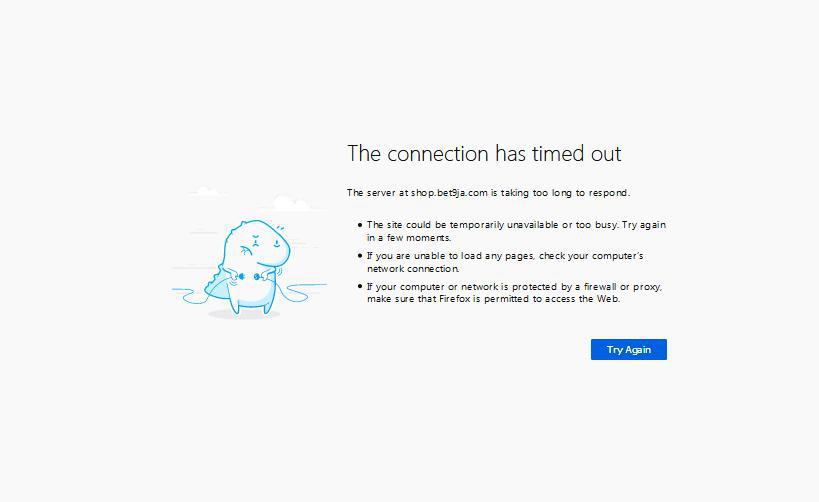The image size is (819, 502).
Task: Click the unplugged cable connectors the dinosaur holds
Action: [x=249, y=277]
